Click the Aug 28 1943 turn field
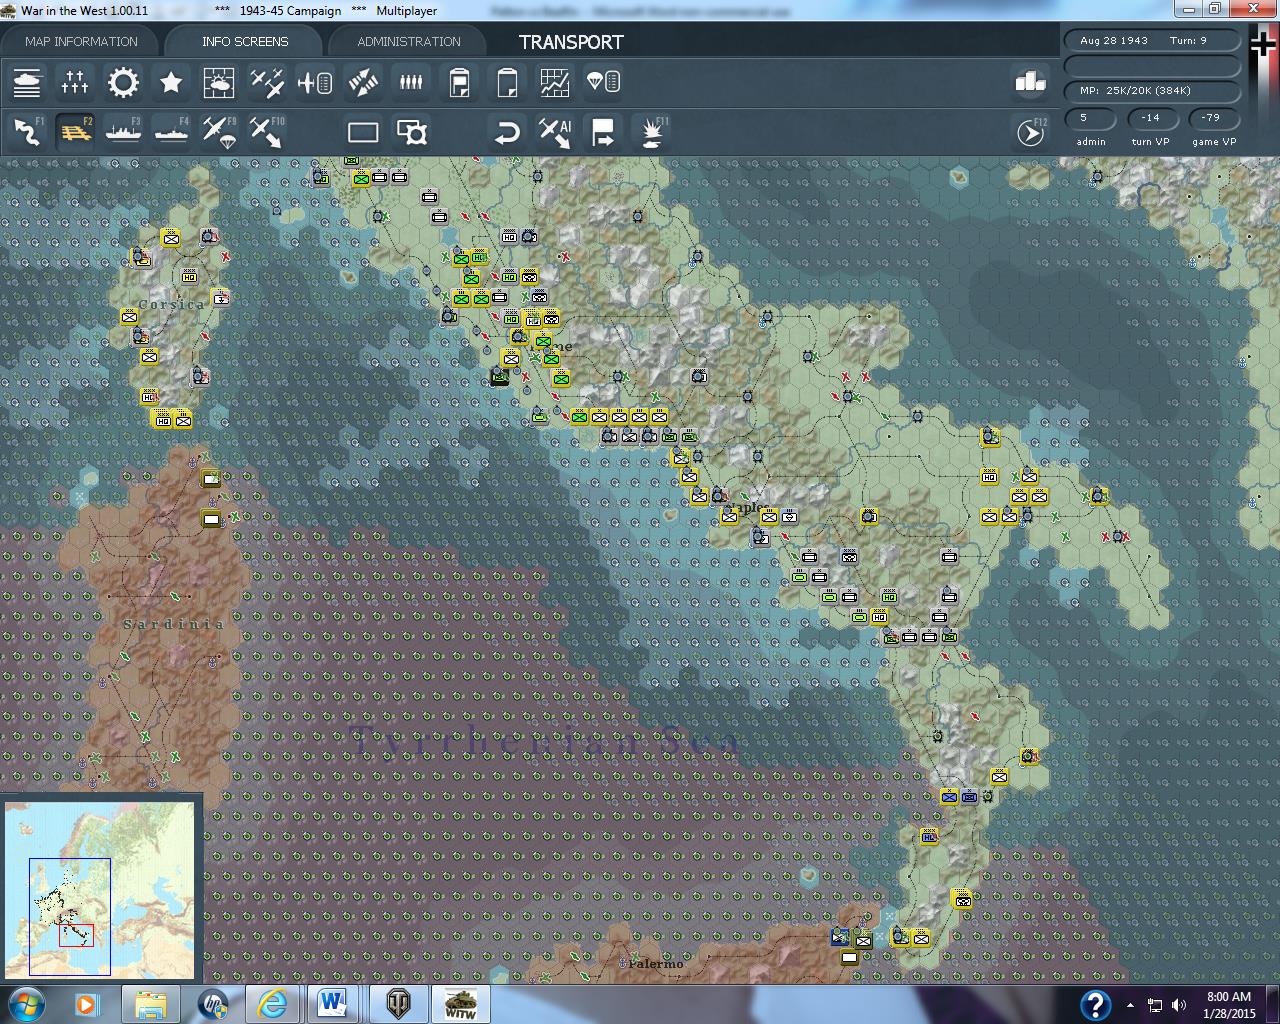Image resolution: width=1280 pixels, height=1024 pixels. pyautogui.click(x=1153, y=41)
